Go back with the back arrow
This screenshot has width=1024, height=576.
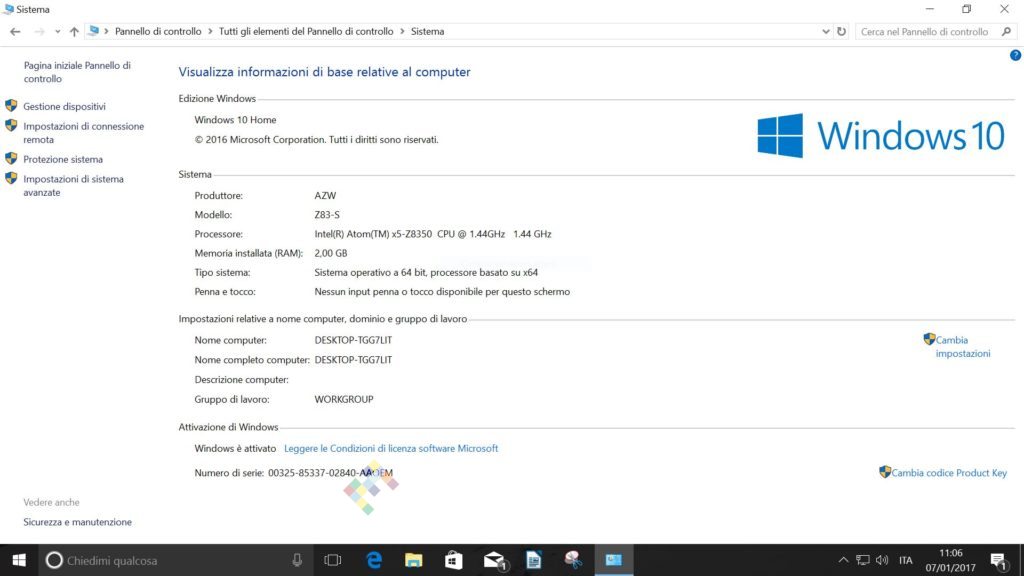point(15,31)
